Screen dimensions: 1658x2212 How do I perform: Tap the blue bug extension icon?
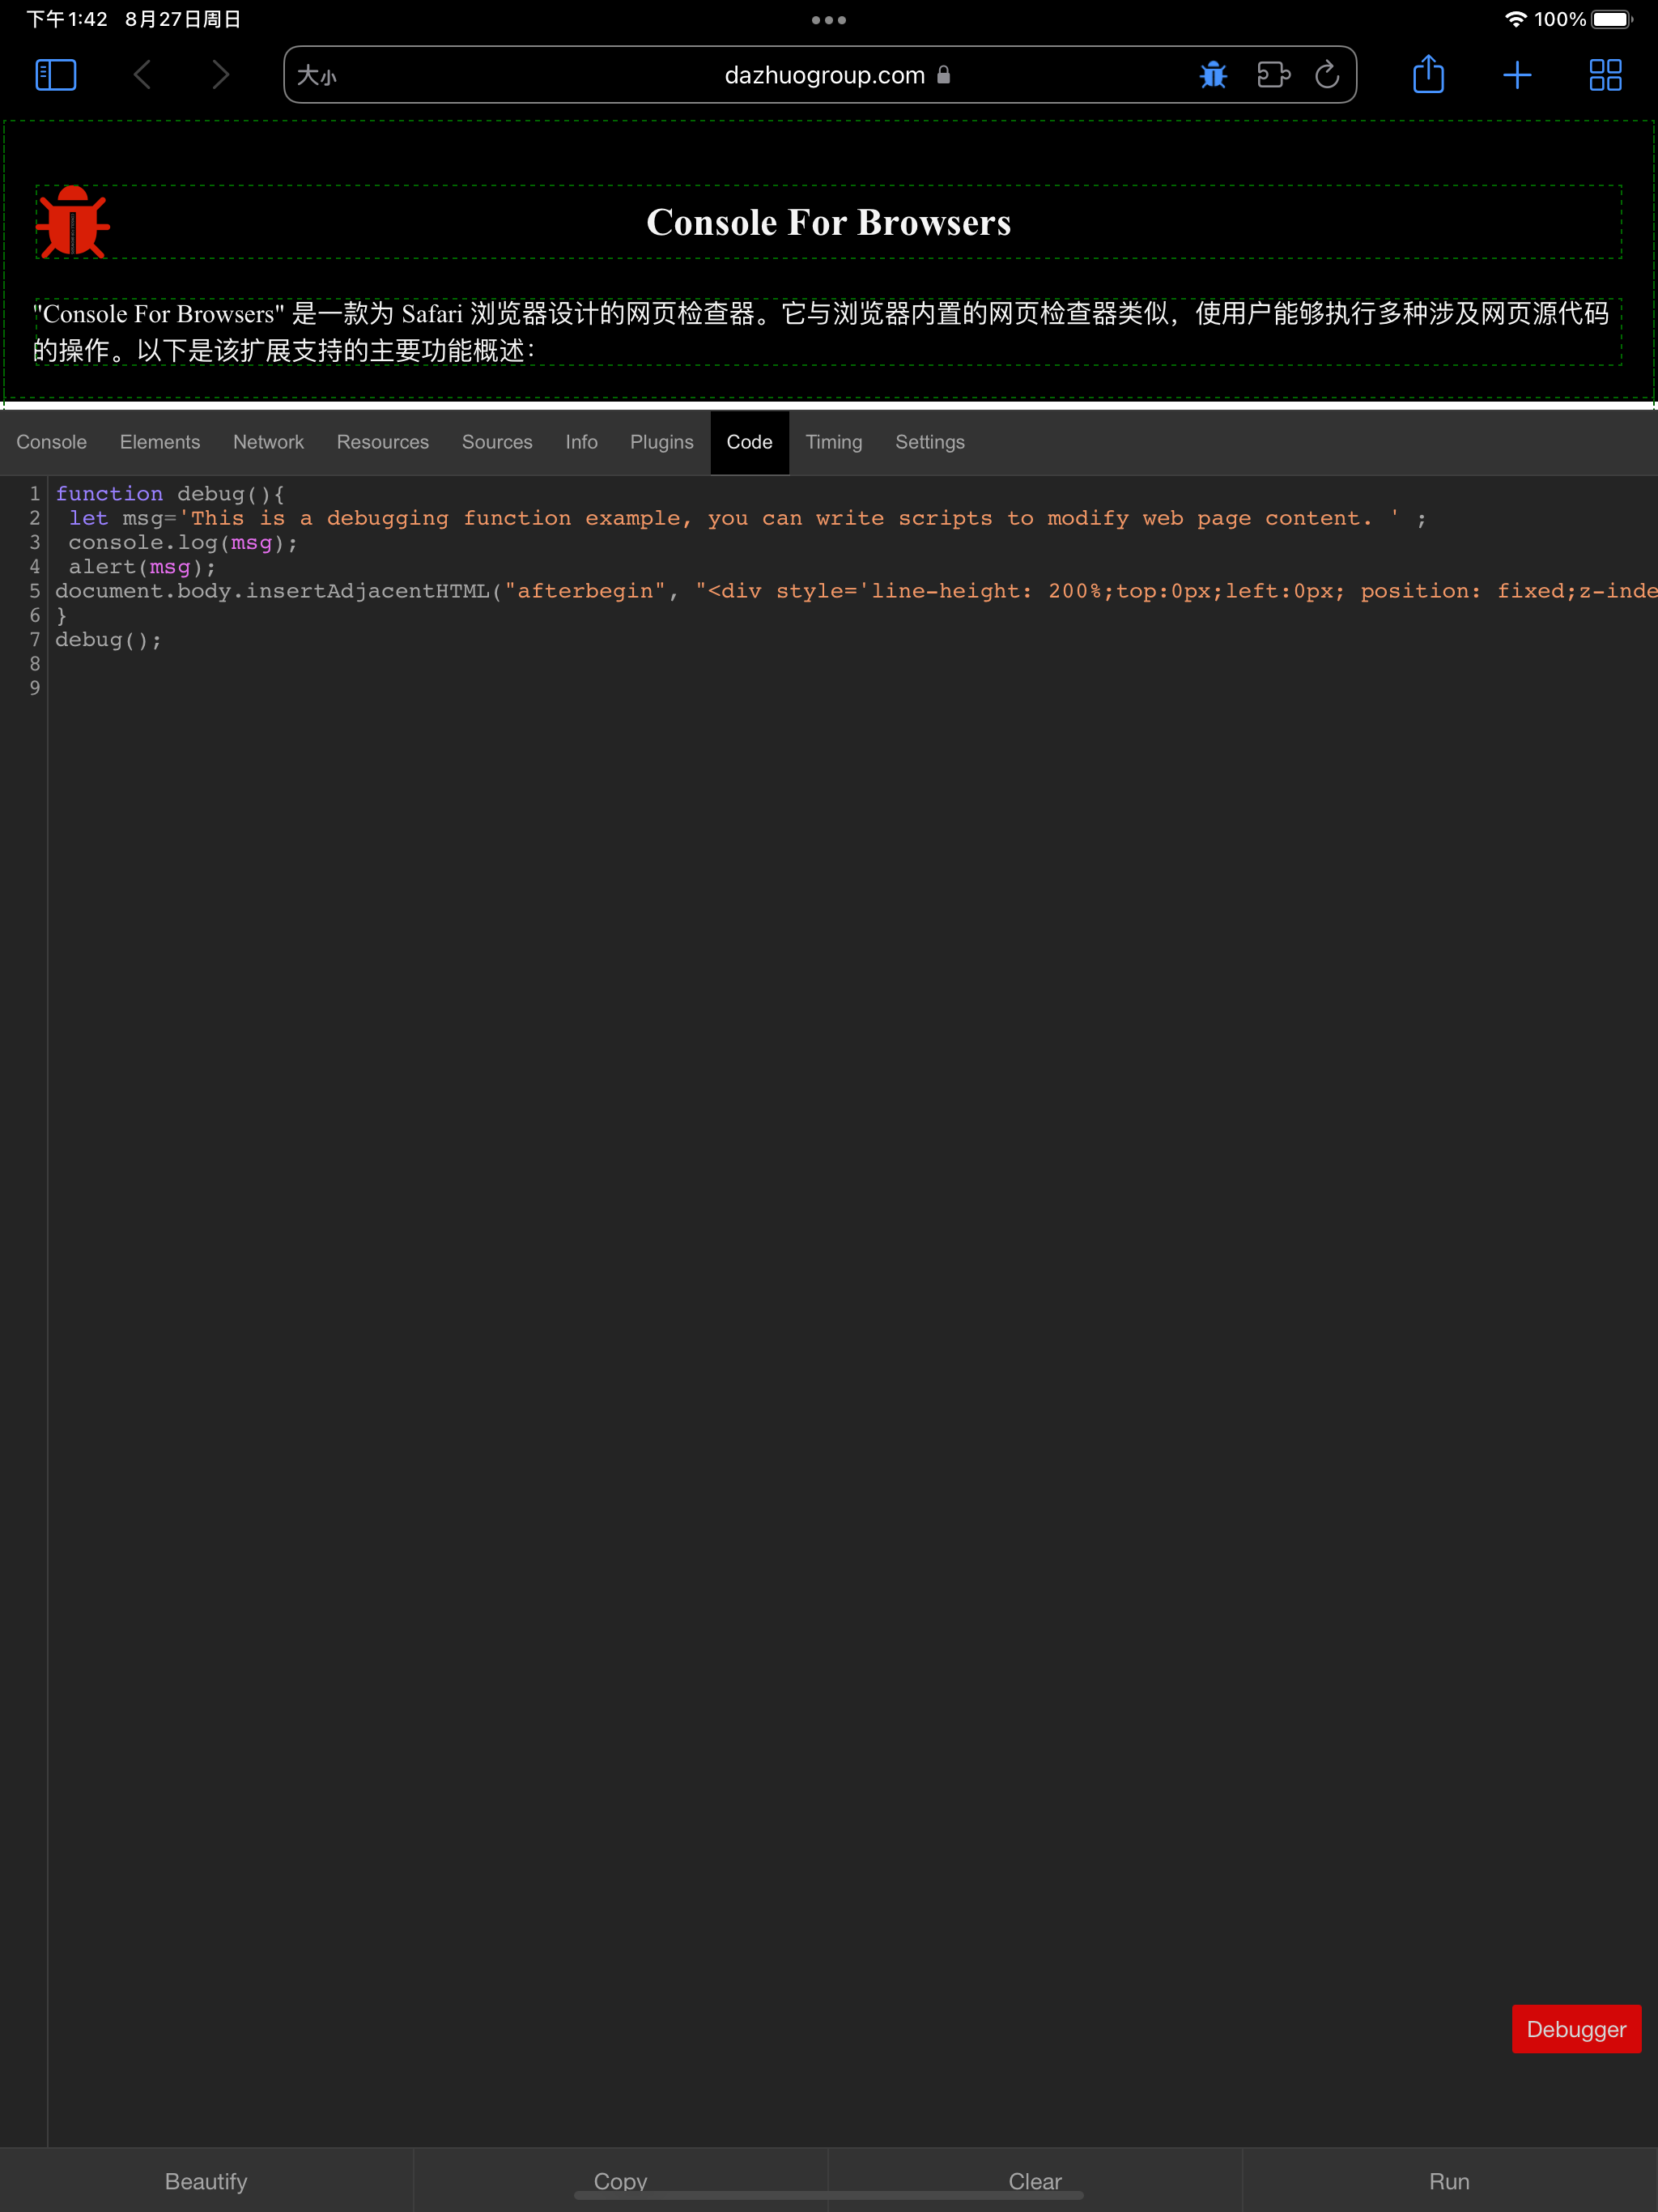(1213, 75)
